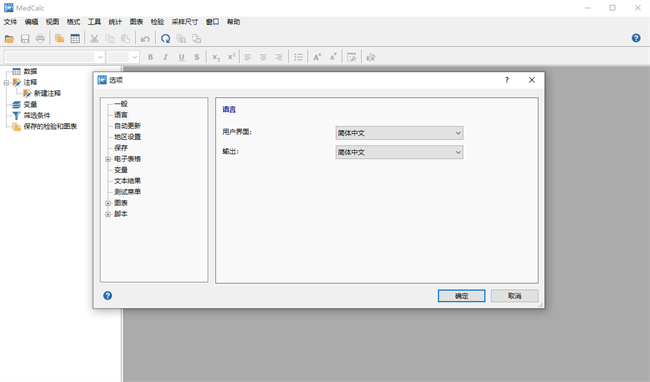Expand the 脚本 tree node

pyautogui.click(x=108, y=214)
